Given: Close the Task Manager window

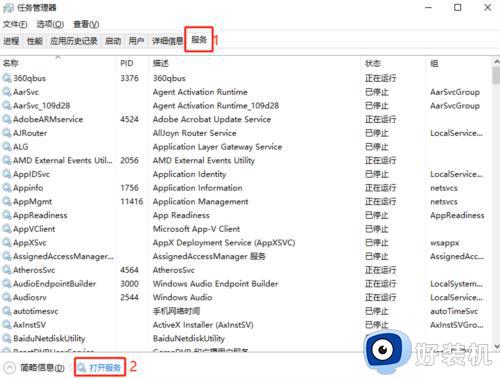Looking at the screenshot, I should [x=487, y=8].
